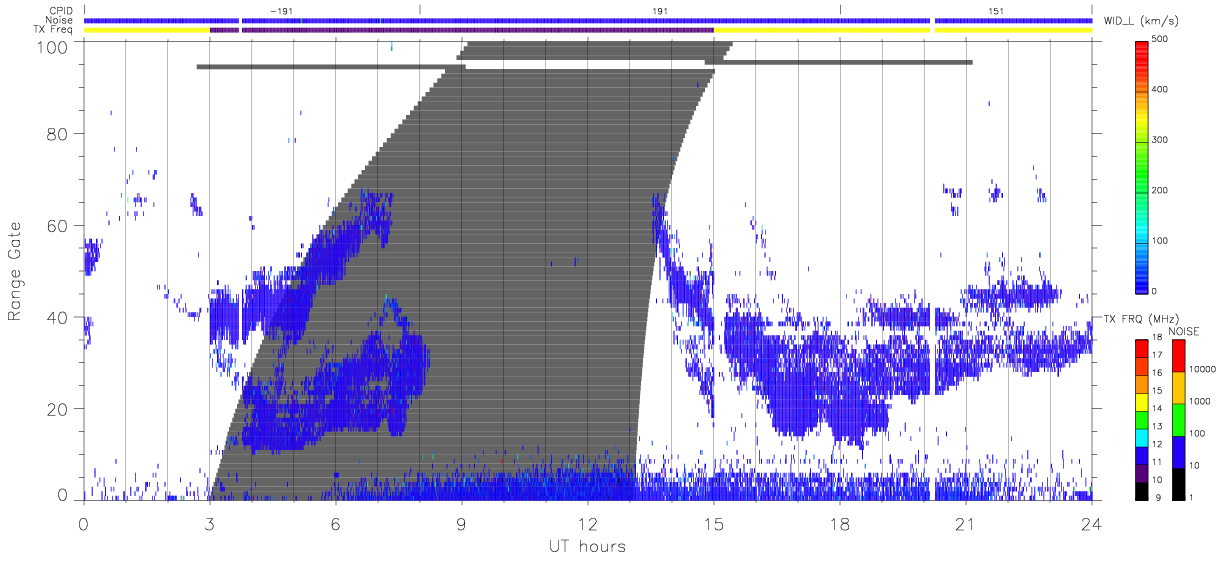Click the '14' tick on TX FRQ legend
The width and height of the screenshot is (1228, 567).
coord(1156,410)
